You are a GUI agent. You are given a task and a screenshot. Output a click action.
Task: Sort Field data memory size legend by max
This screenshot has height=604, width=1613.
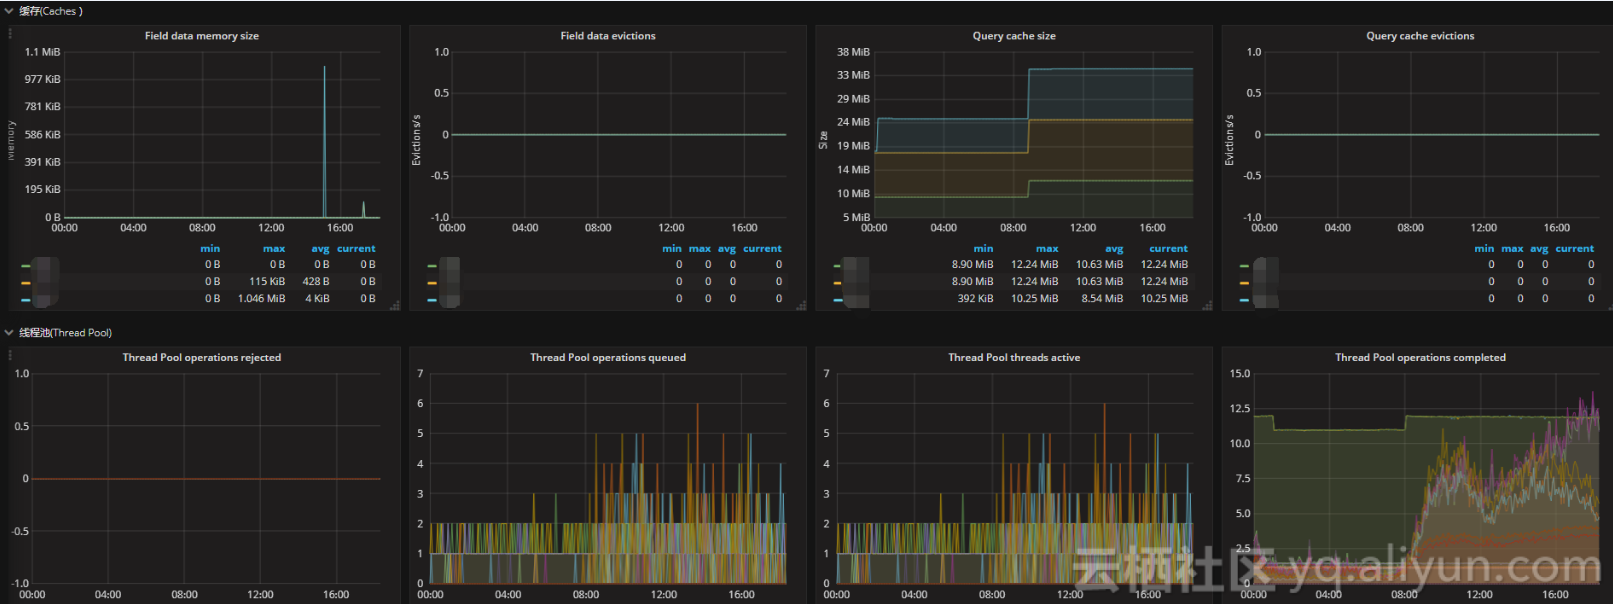pos(274,249)
